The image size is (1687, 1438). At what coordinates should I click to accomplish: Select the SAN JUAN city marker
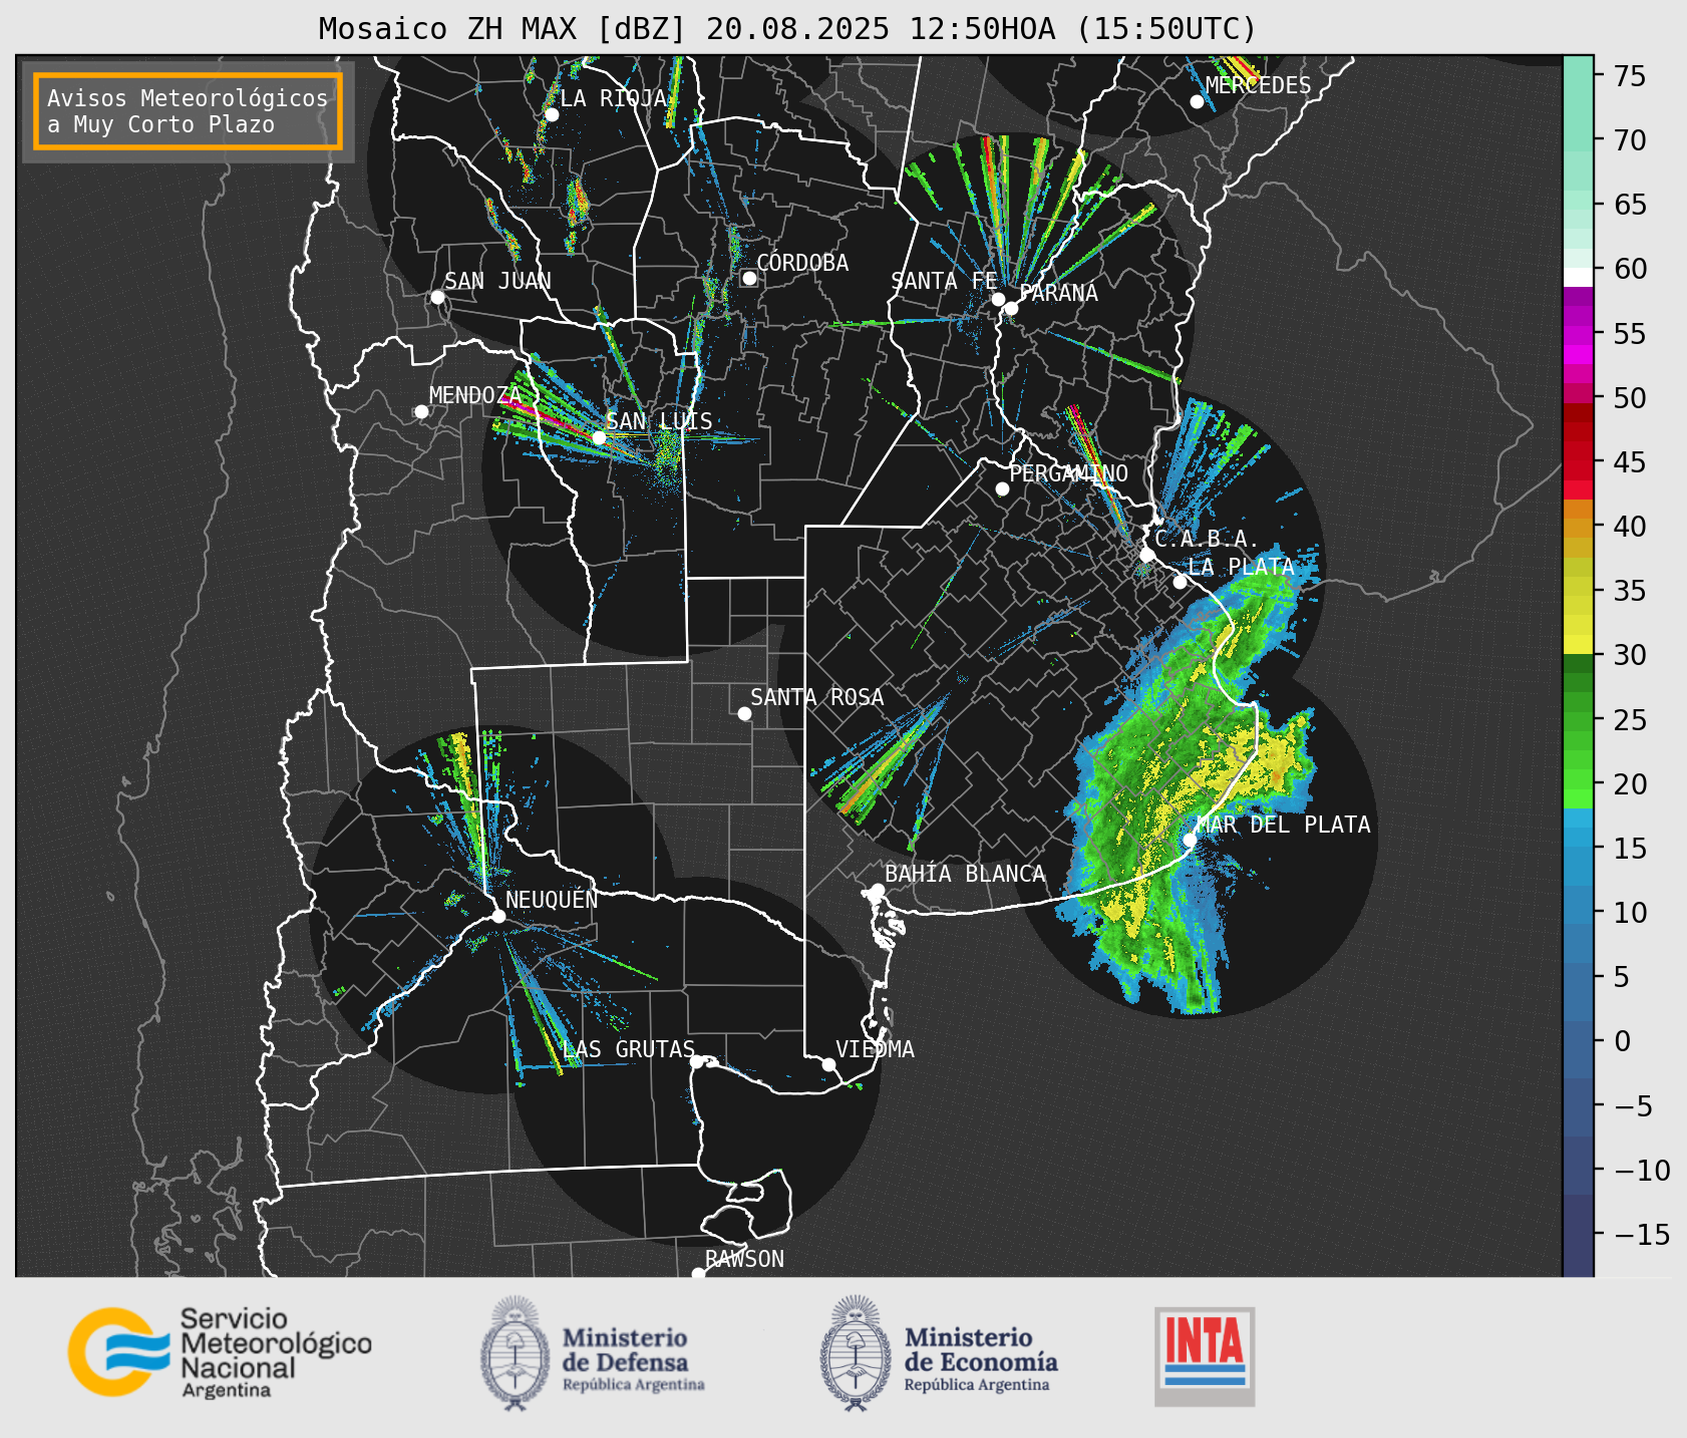pos(437,297)
